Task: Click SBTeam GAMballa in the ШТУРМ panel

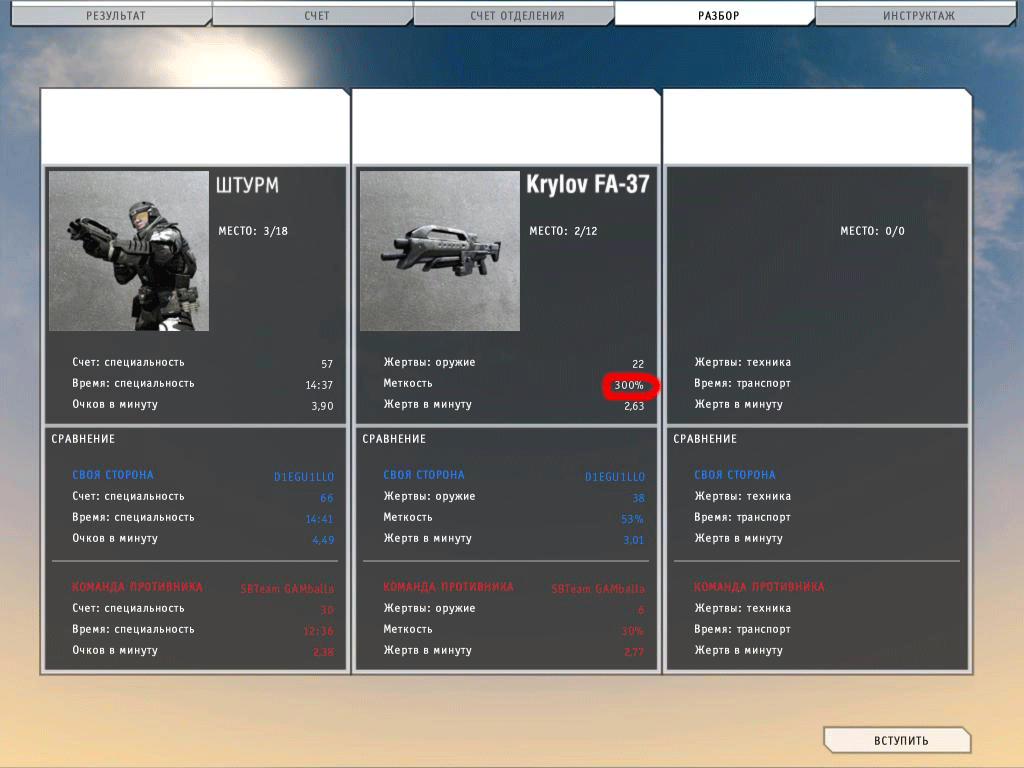Action: tap(287, 588)
